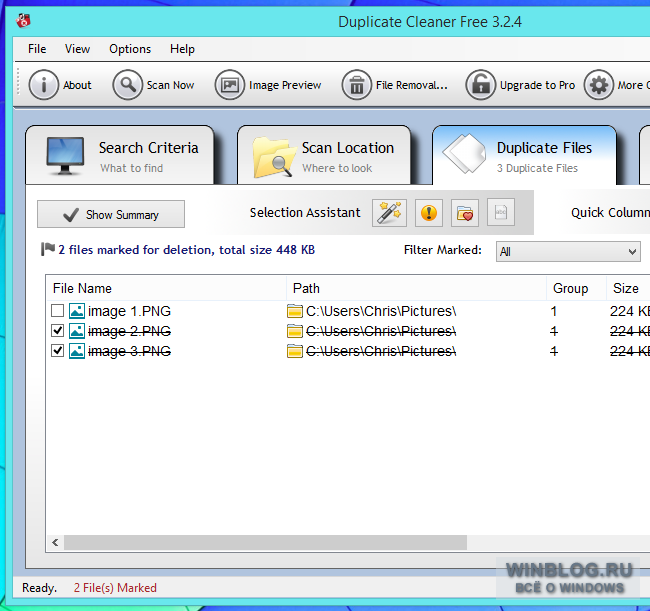This screenshot has height=611, width=650.
Task: Open the Help menu
Action: [x=182, y=49]
